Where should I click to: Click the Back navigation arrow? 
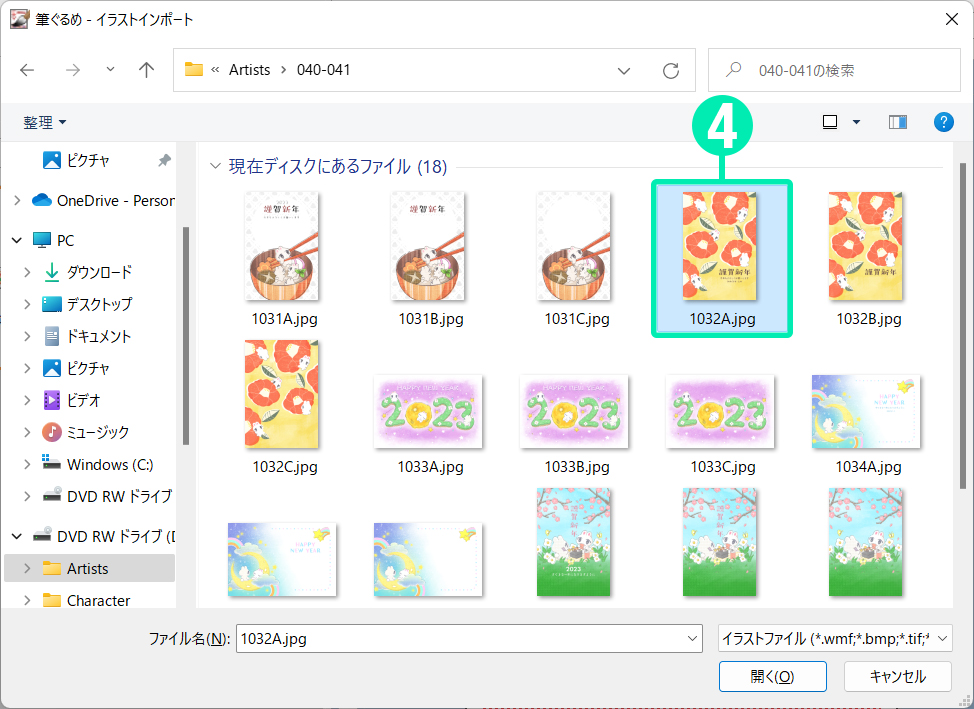(27, 70)
